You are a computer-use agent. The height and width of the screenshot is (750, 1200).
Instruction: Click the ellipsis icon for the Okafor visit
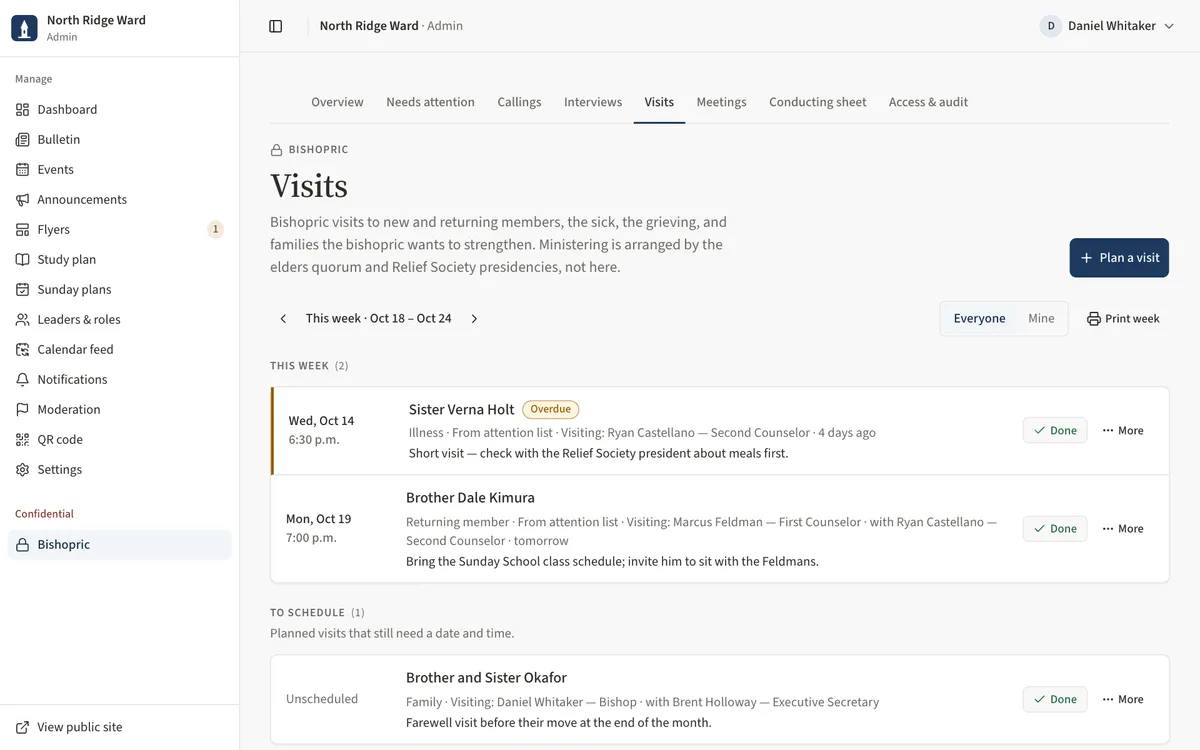point(1108,700)
